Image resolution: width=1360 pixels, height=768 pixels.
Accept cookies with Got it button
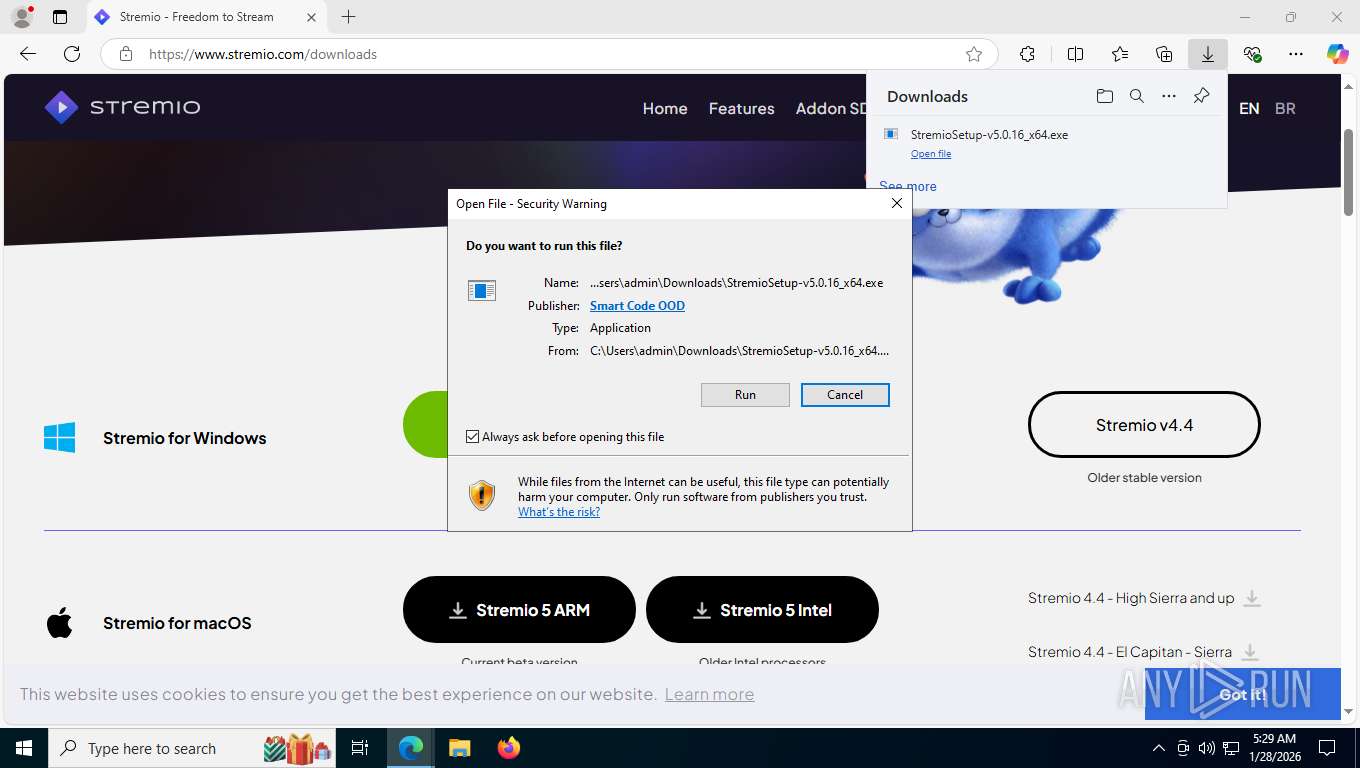click(x=1242, y=694)
